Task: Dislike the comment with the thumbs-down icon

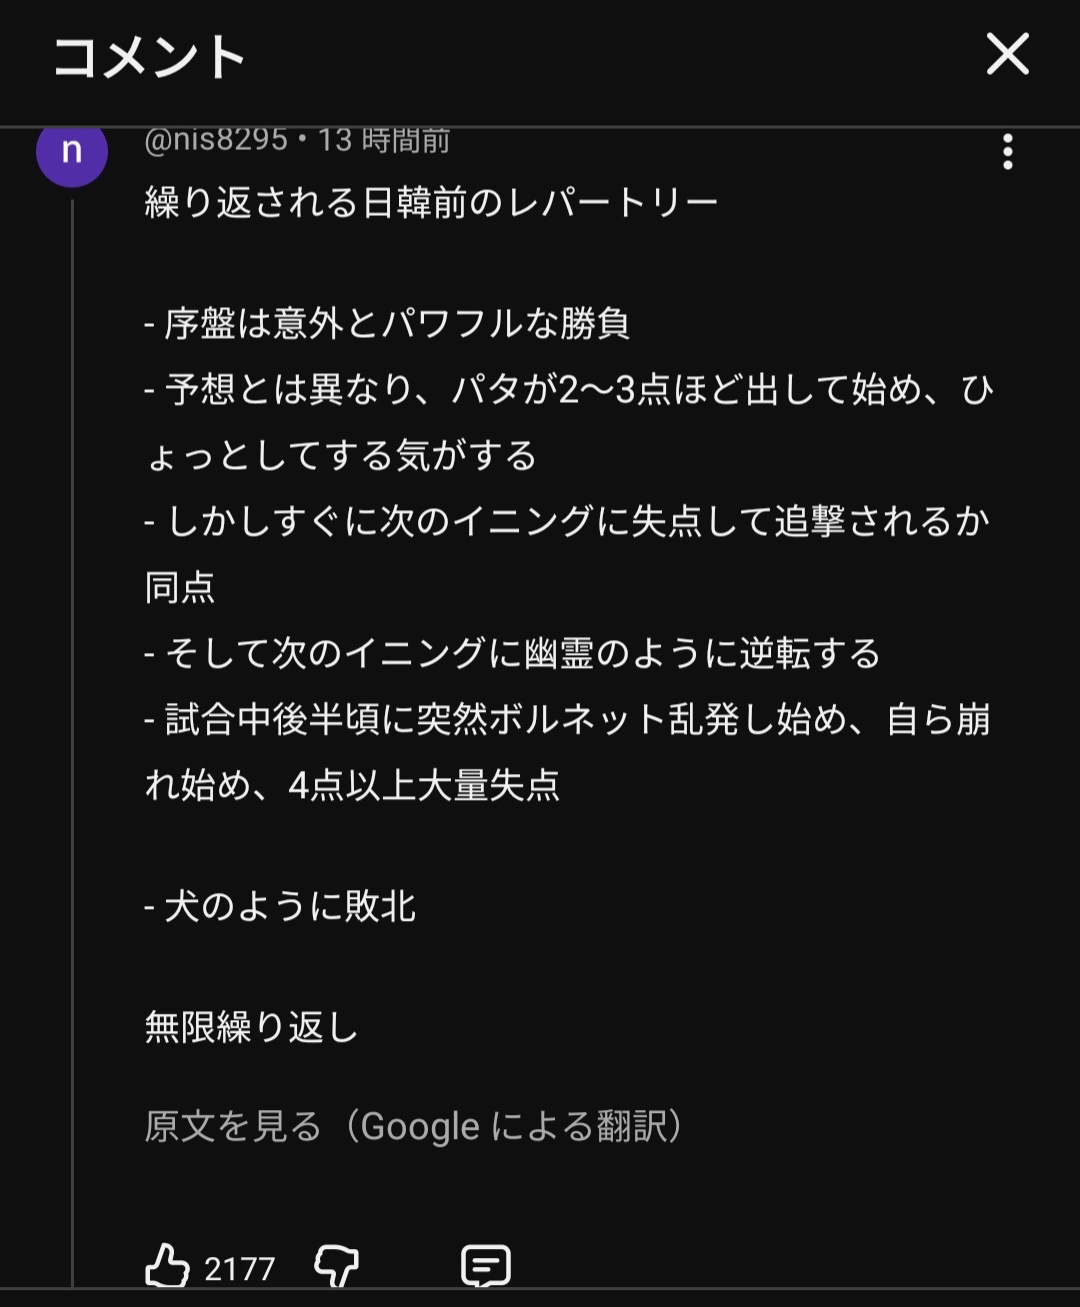Action: 336,1266
